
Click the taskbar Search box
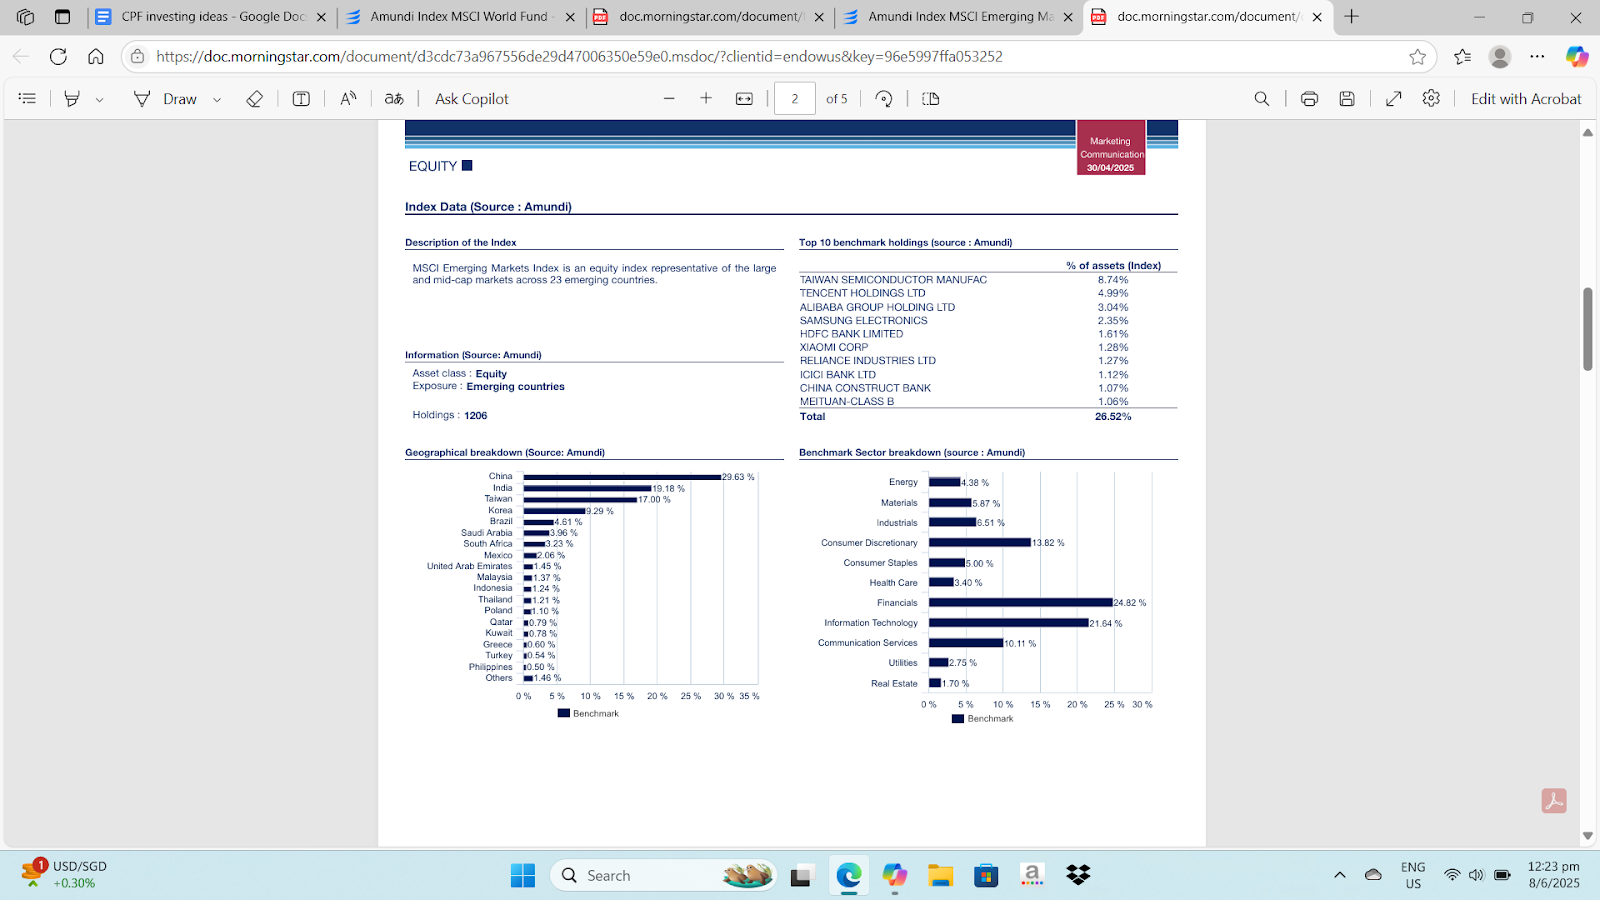pyautogui.click(x=664, y=876)
